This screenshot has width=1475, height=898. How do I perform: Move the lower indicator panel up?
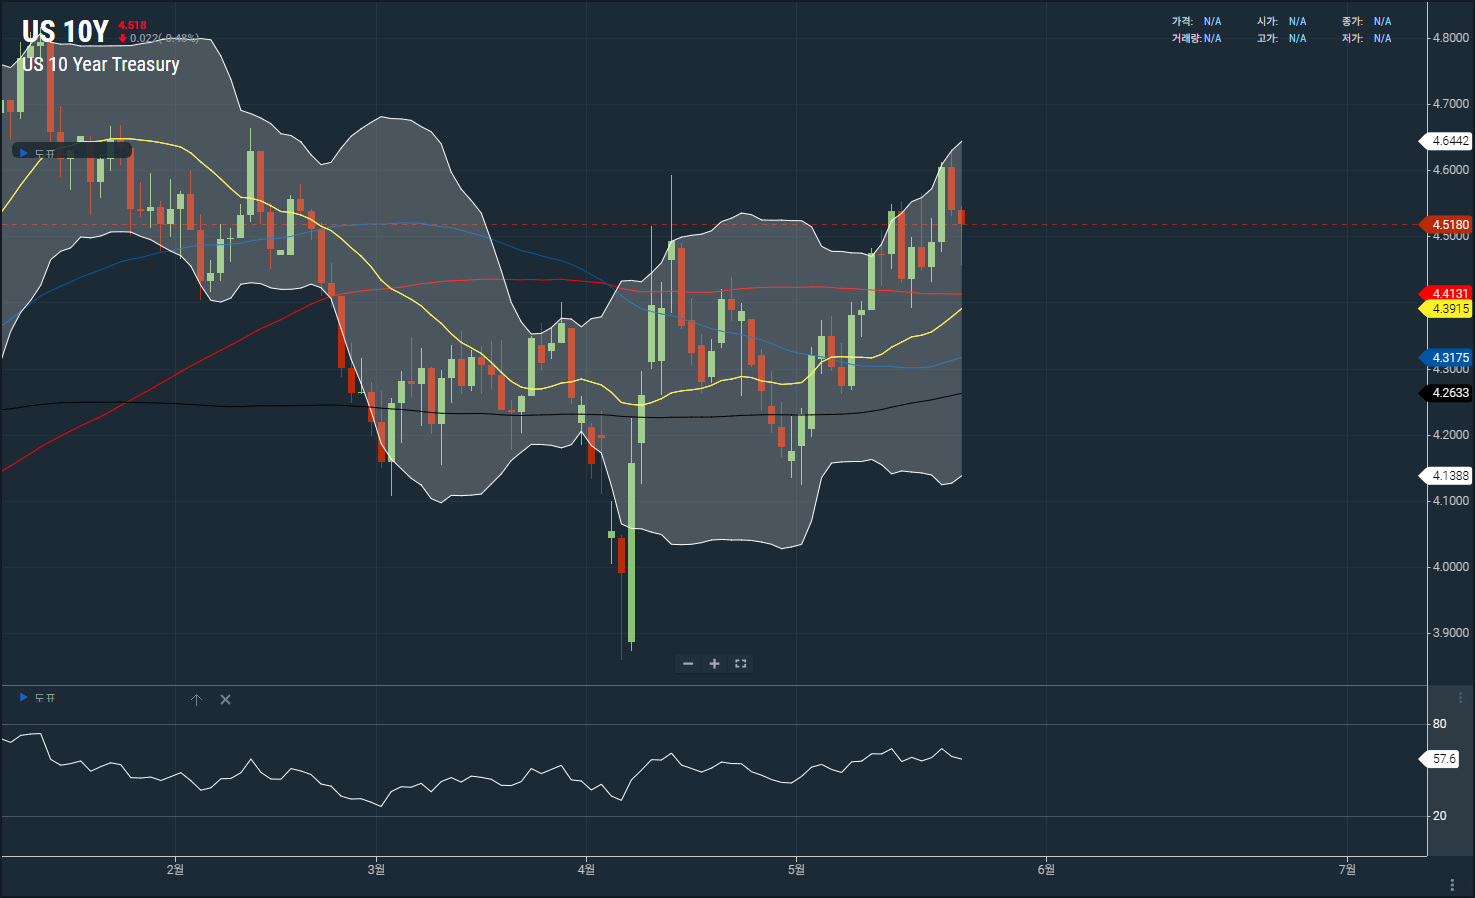196,700
